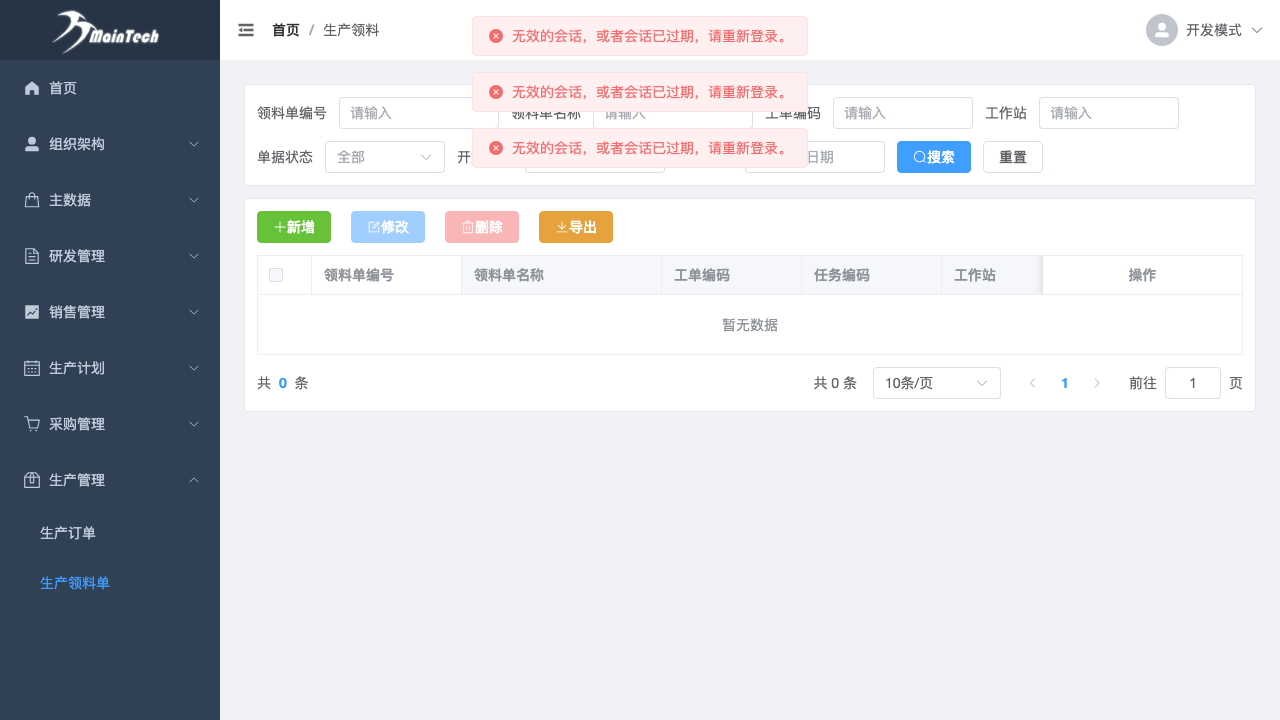Collapse the 生产管理 menu
The image size is (1280, 720).
click(110, 480)
